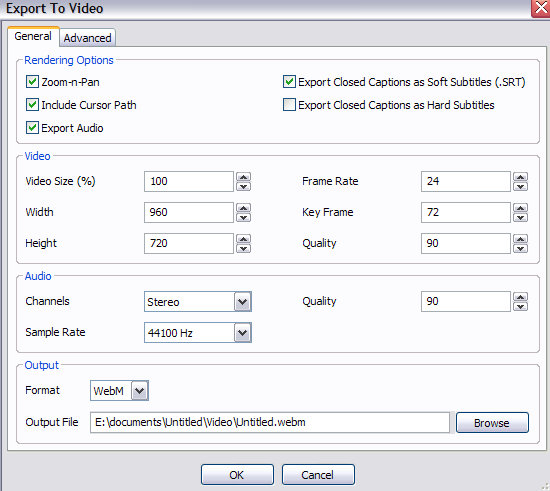Switch to the Advanced tab
The height and width of the screenshot is (491, 550).
tap(87, 38)
